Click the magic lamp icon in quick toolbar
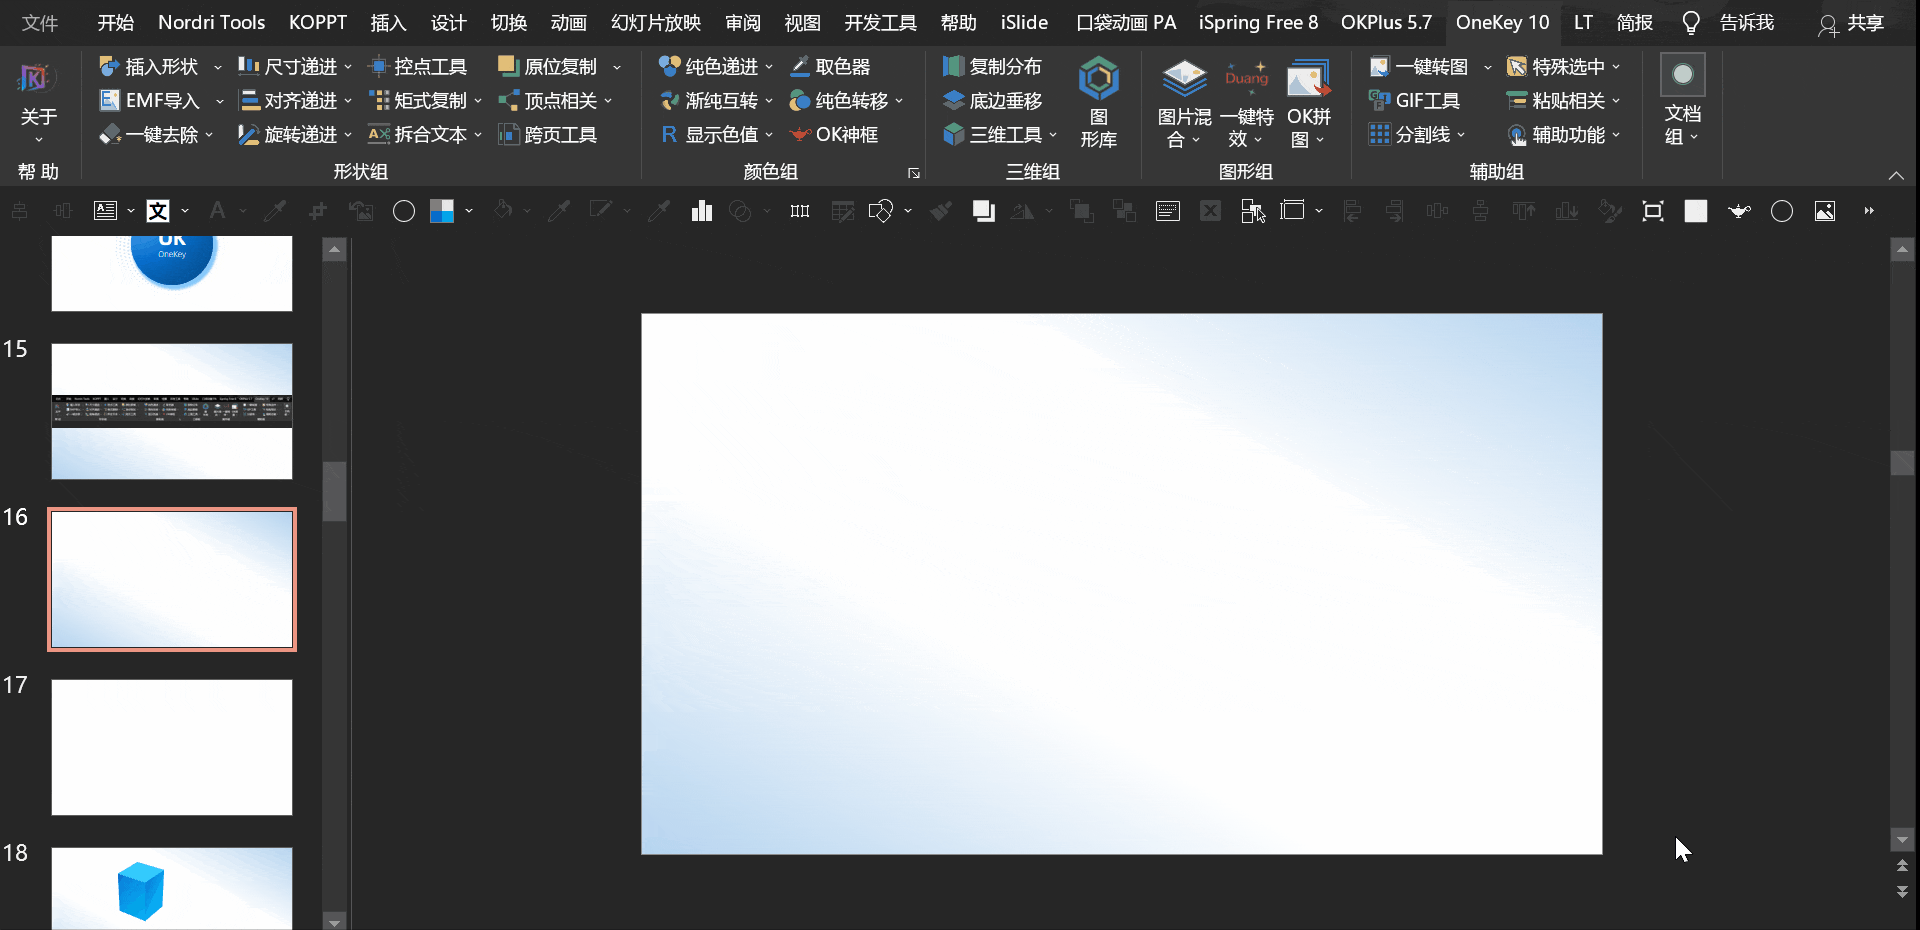This screenshot has width=1920, height=930. click(x=1740, y=211)
